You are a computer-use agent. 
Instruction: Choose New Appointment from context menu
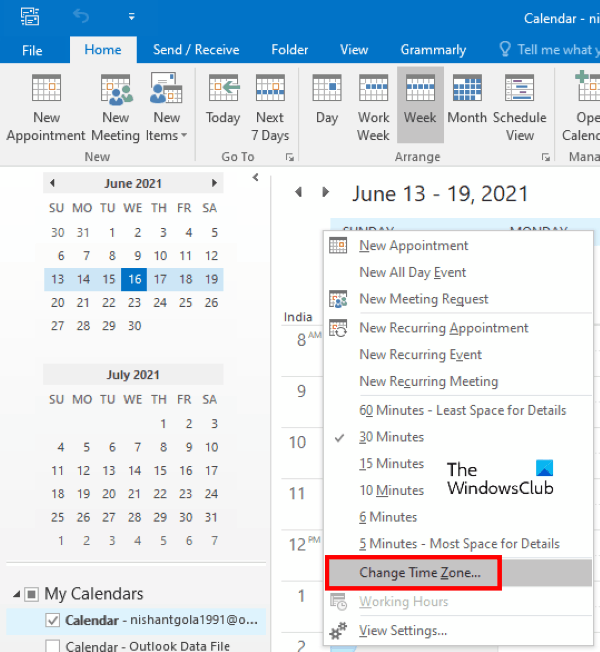458,245
